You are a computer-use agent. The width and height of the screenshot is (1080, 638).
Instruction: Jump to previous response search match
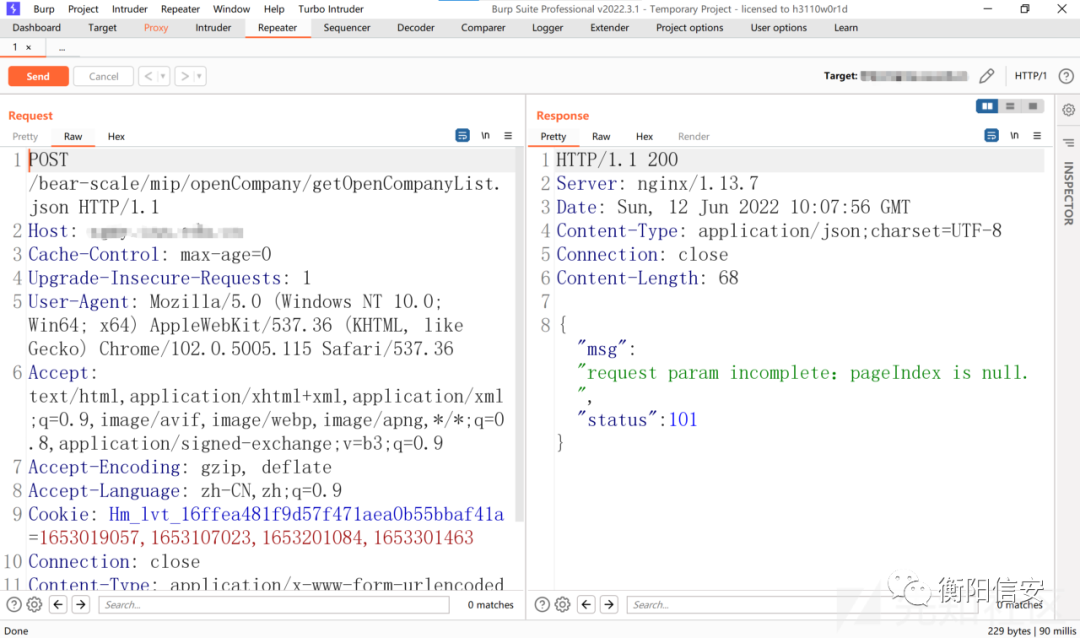(x=586, y=605)
